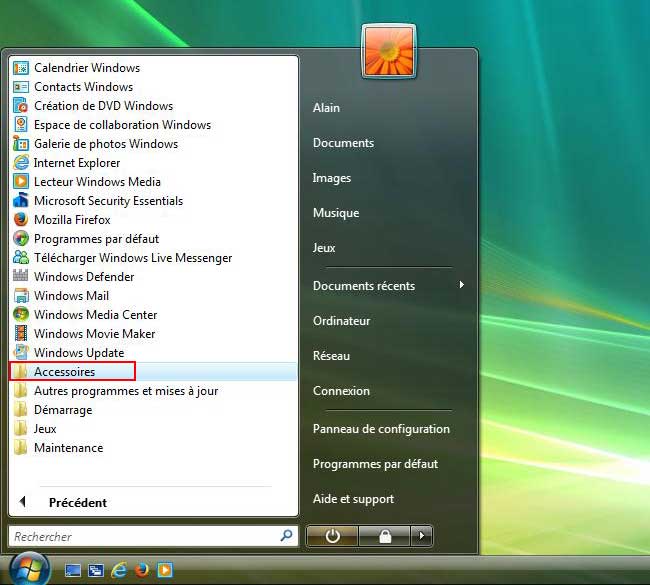Open Panneau de configuration
Screen dimensions: 650x585
(381, 429)
